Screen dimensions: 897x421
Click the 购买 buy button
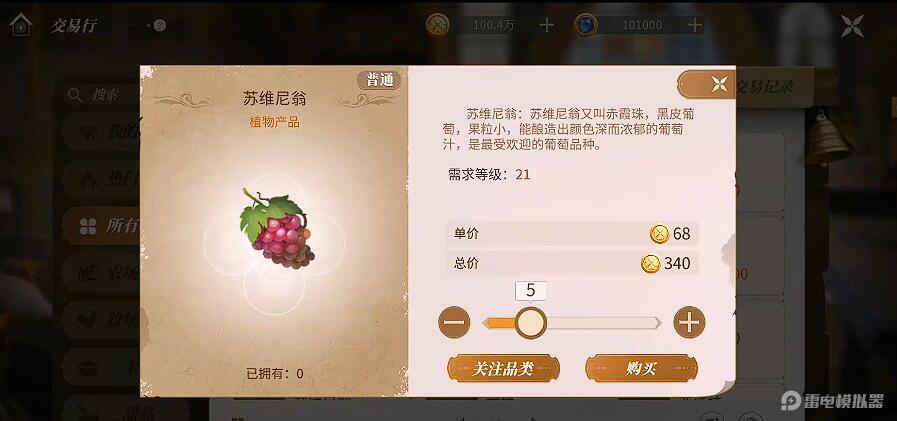coord(641,368)
